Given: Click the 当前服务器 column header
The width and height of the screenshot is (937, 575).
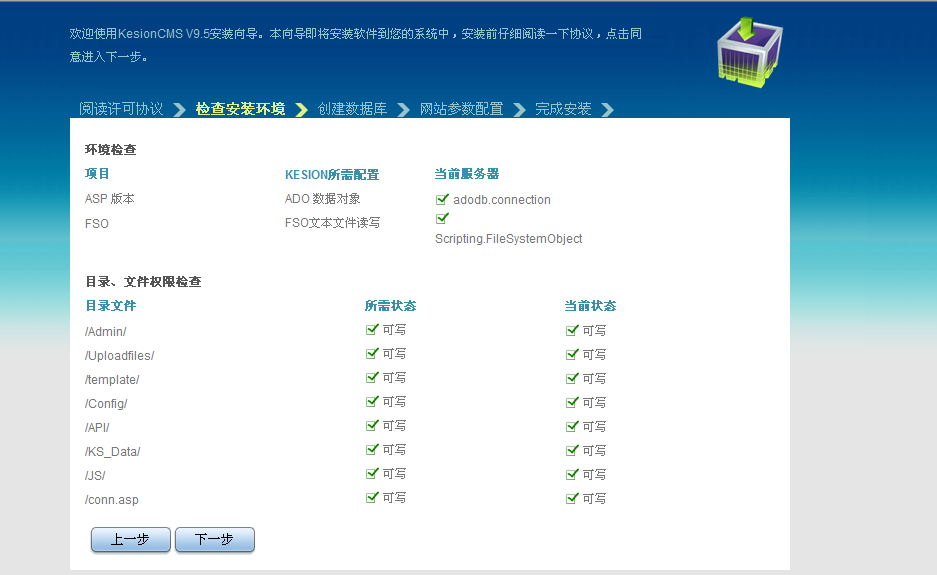Looking at the screenshot, I should coord(467,174).
